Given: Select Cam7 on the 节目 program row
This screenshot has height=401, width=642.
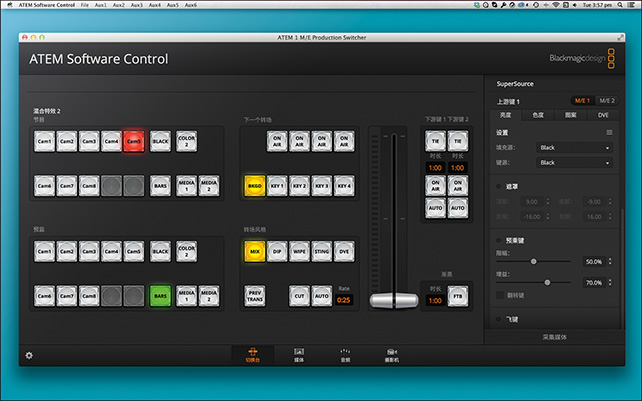Looking at the screenshot, I should (x=67, y=186).
